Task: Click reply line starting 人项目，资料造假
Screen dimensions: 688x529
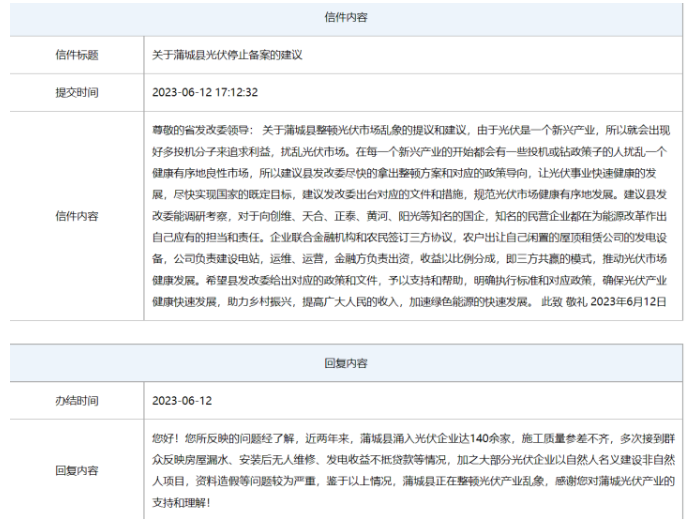Action: 413,481
